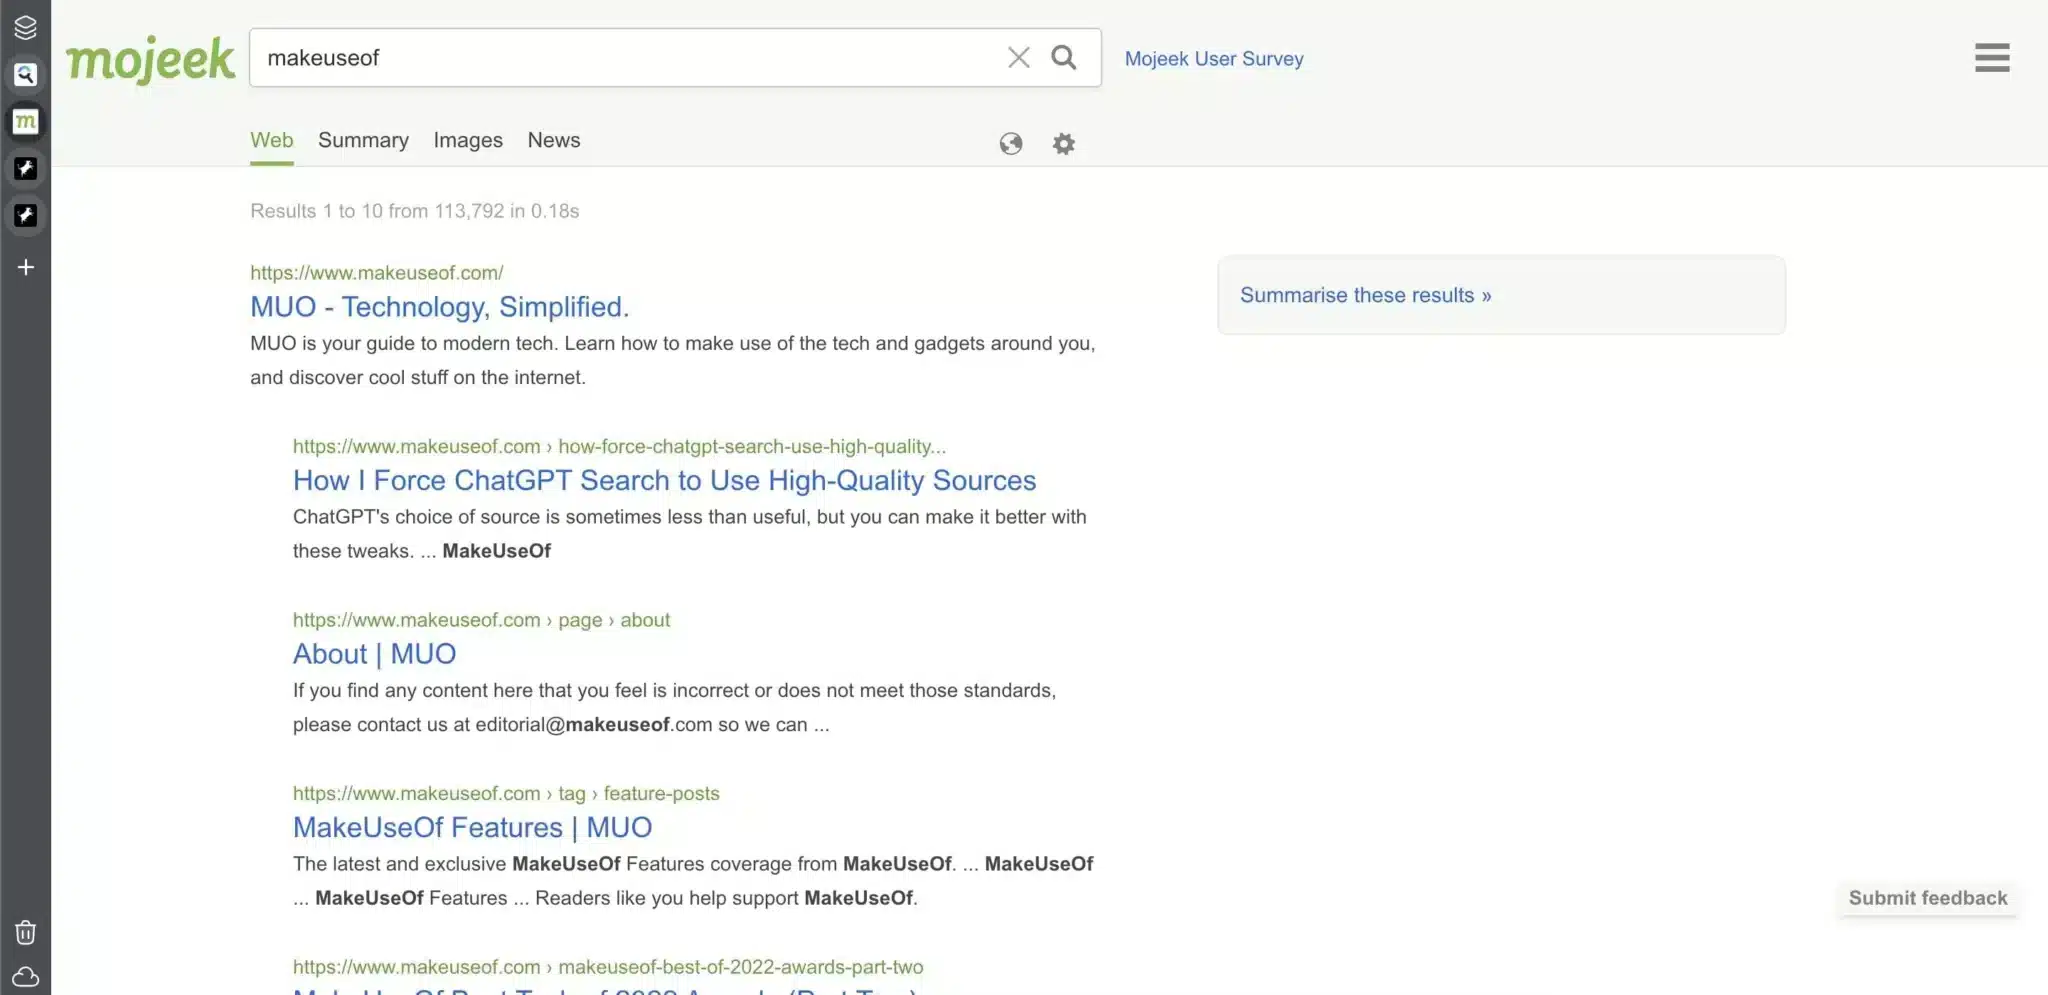Switch to the Summary tab
The image size is (2048, 995).
click(x=363, y=141)
